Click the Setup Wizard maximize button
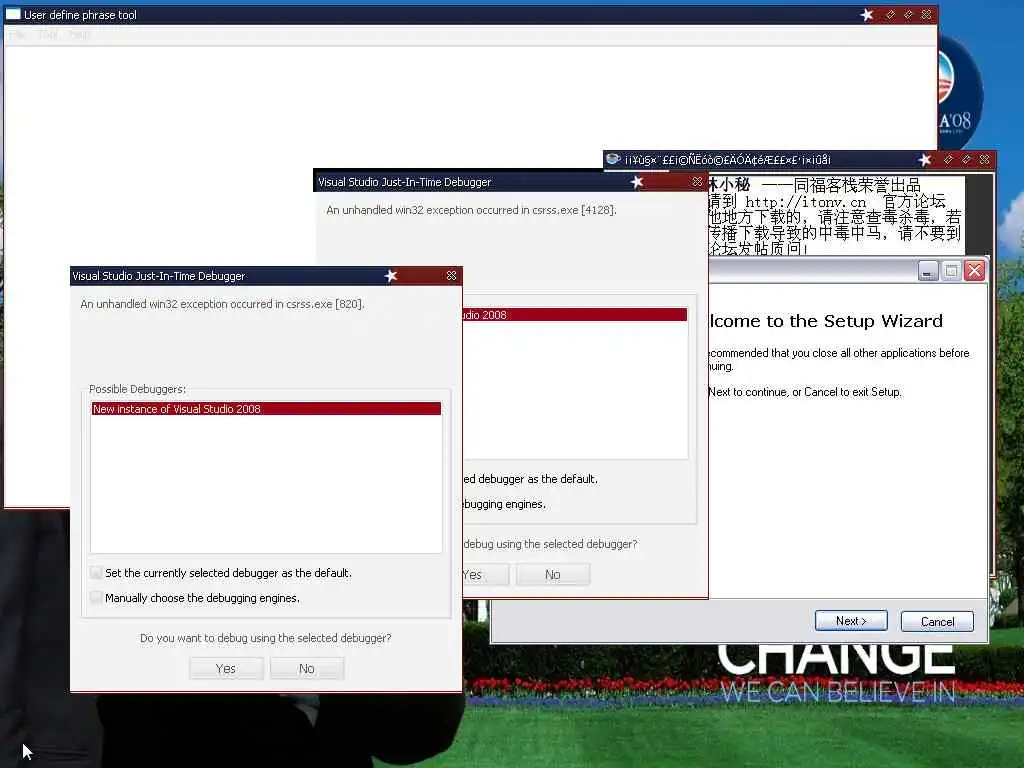 coord(952,270)
